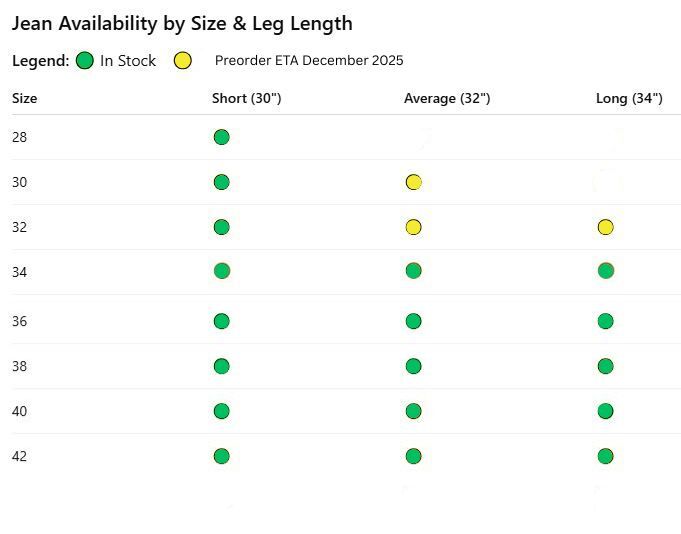Select green dot for size 30 Short

(x=222, y=182)
